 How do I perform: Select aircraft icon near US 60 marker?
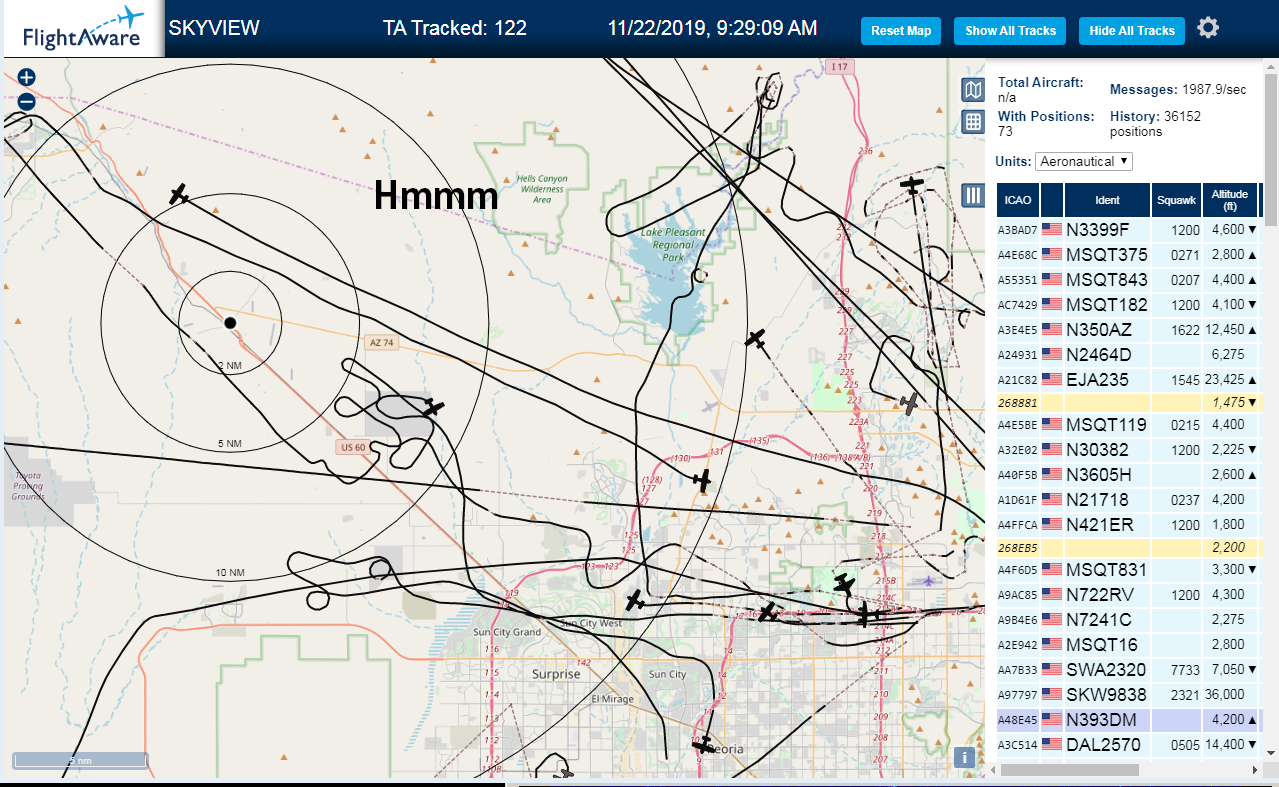click(432, 407)
